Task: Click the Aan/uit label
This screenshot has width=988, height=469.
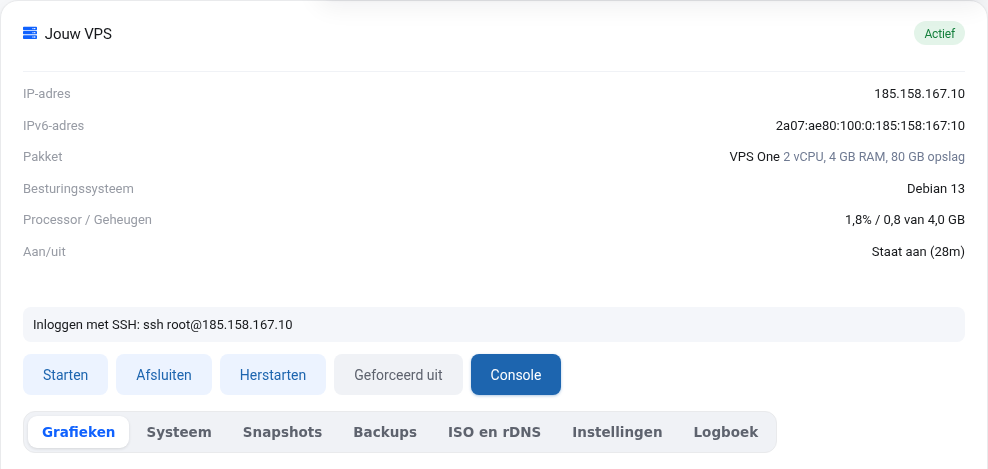Action: (44, 252)
